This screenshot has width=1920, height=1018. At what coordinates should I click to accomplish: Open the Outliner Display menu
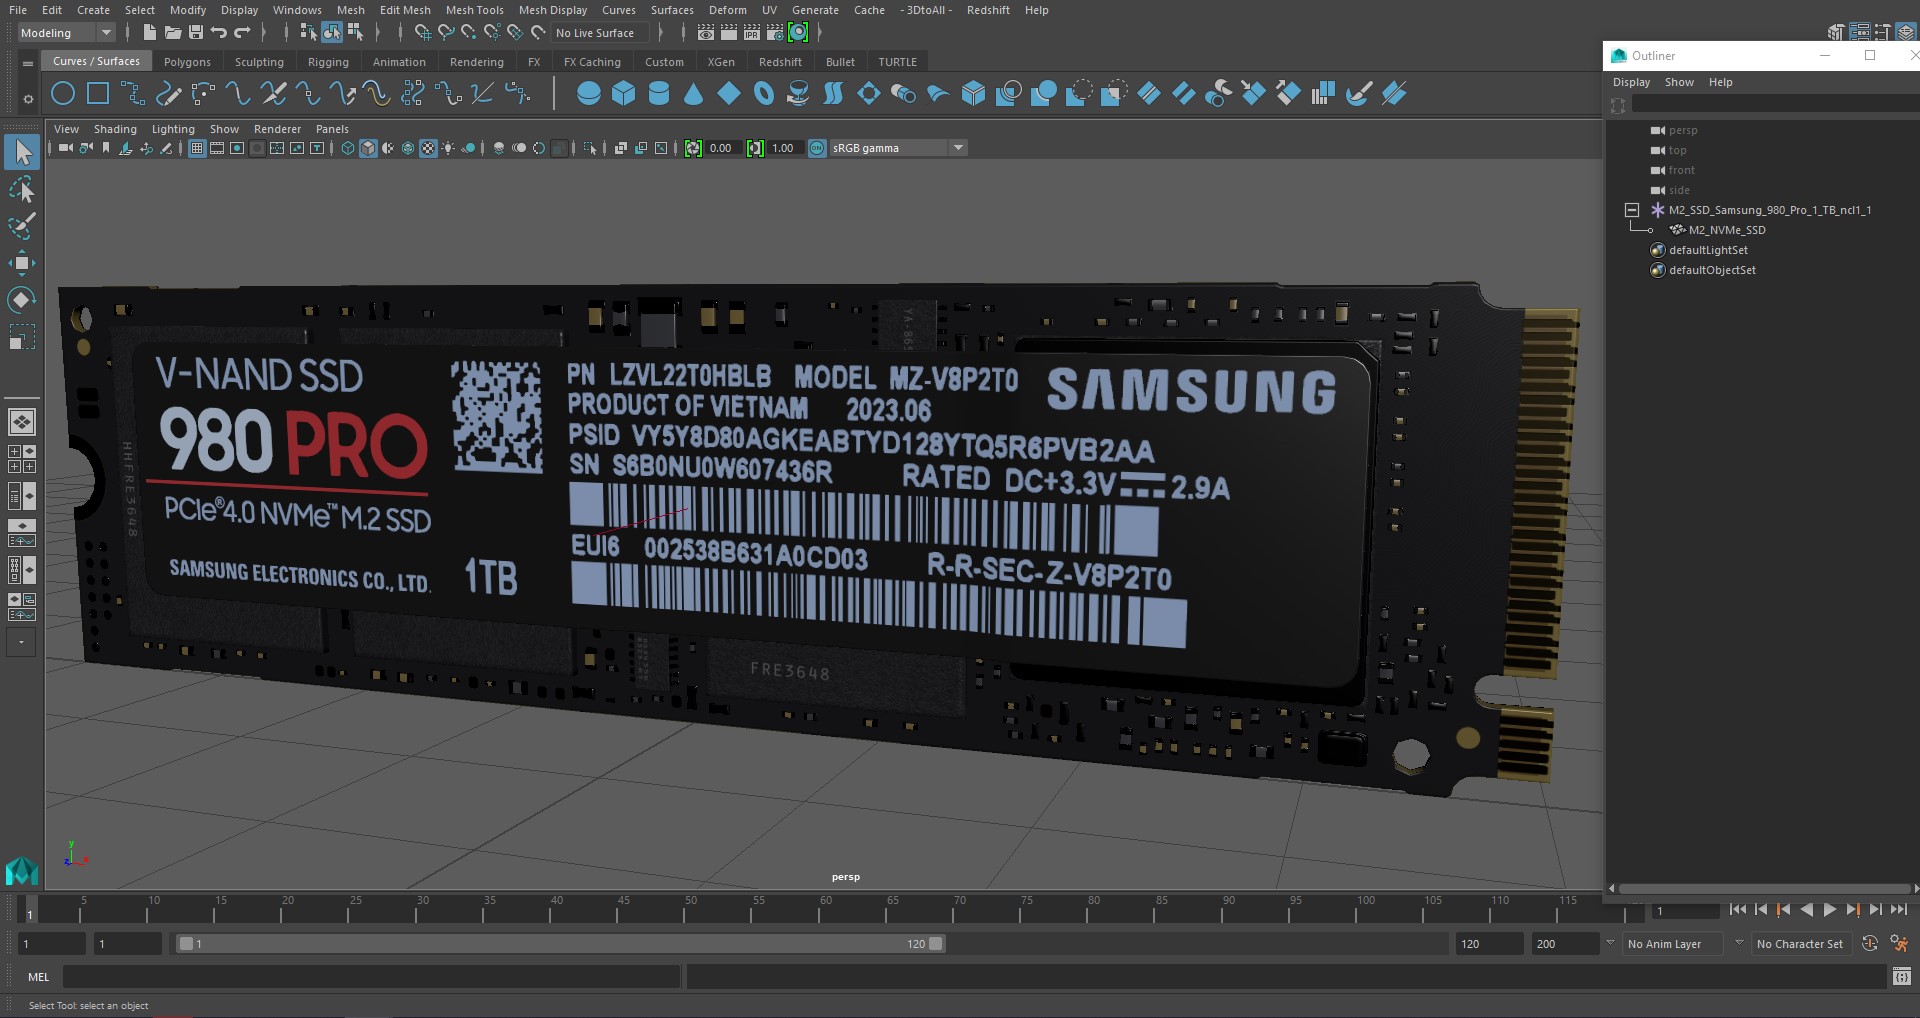(1631, 82)
